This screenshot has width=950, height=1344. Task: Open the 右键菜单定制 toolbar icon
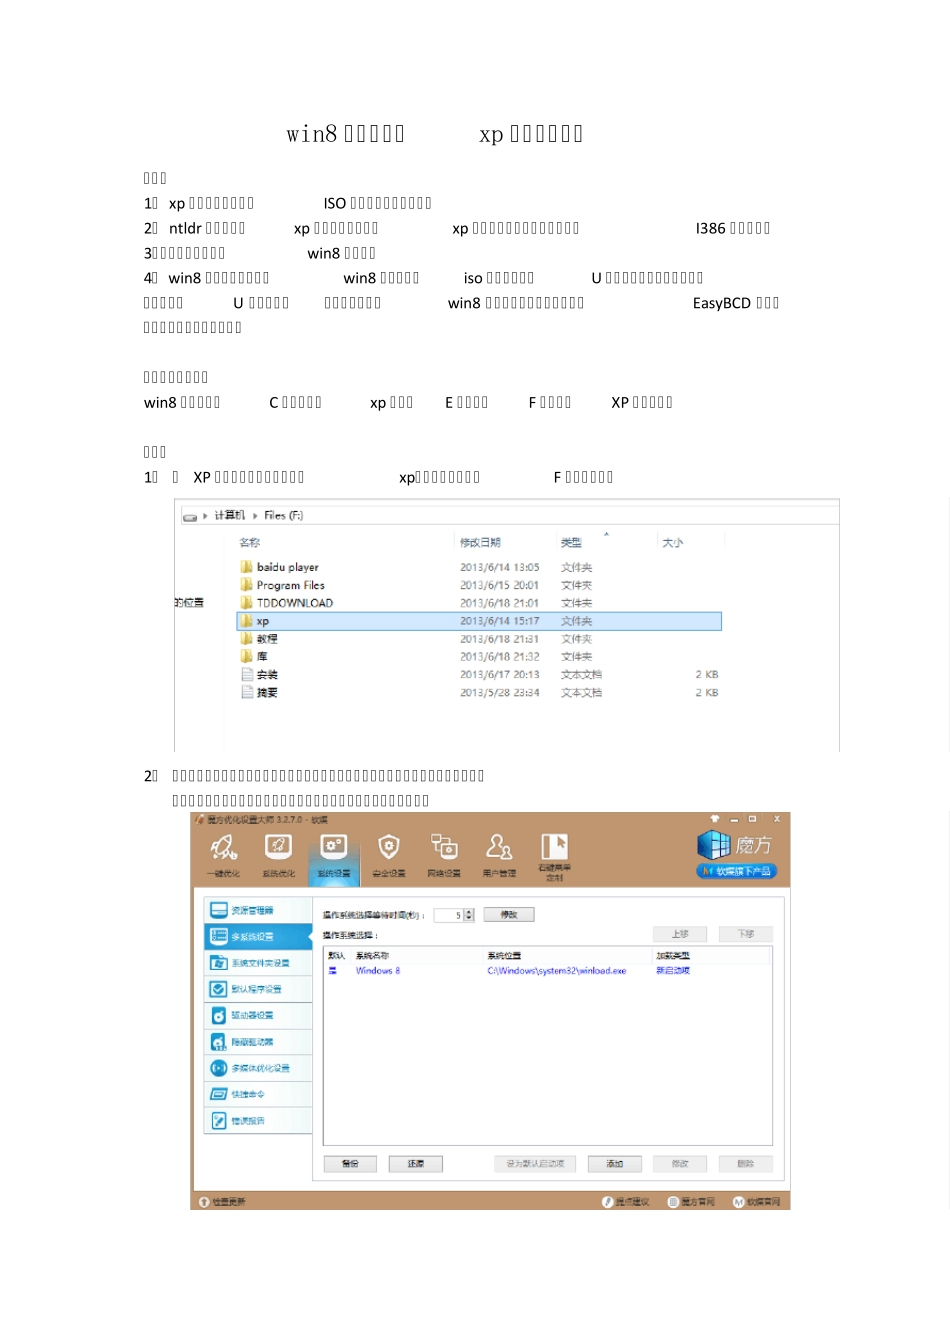[554, 856]
